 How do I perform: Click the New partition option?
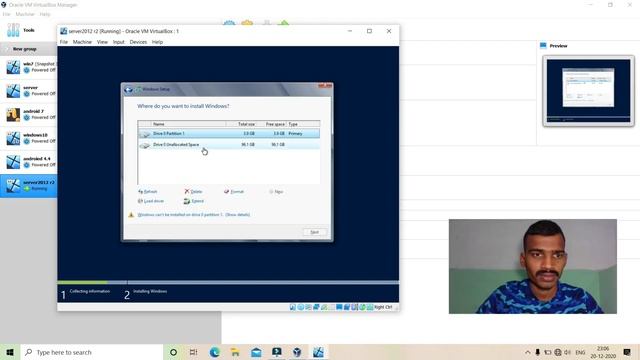coord(276,191)
